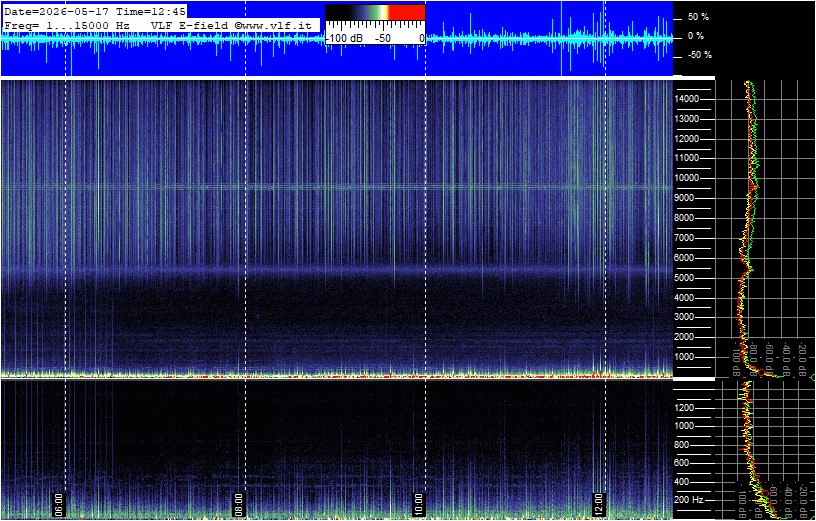Click the 12000 frequency axis label

(x=687, y=139)
